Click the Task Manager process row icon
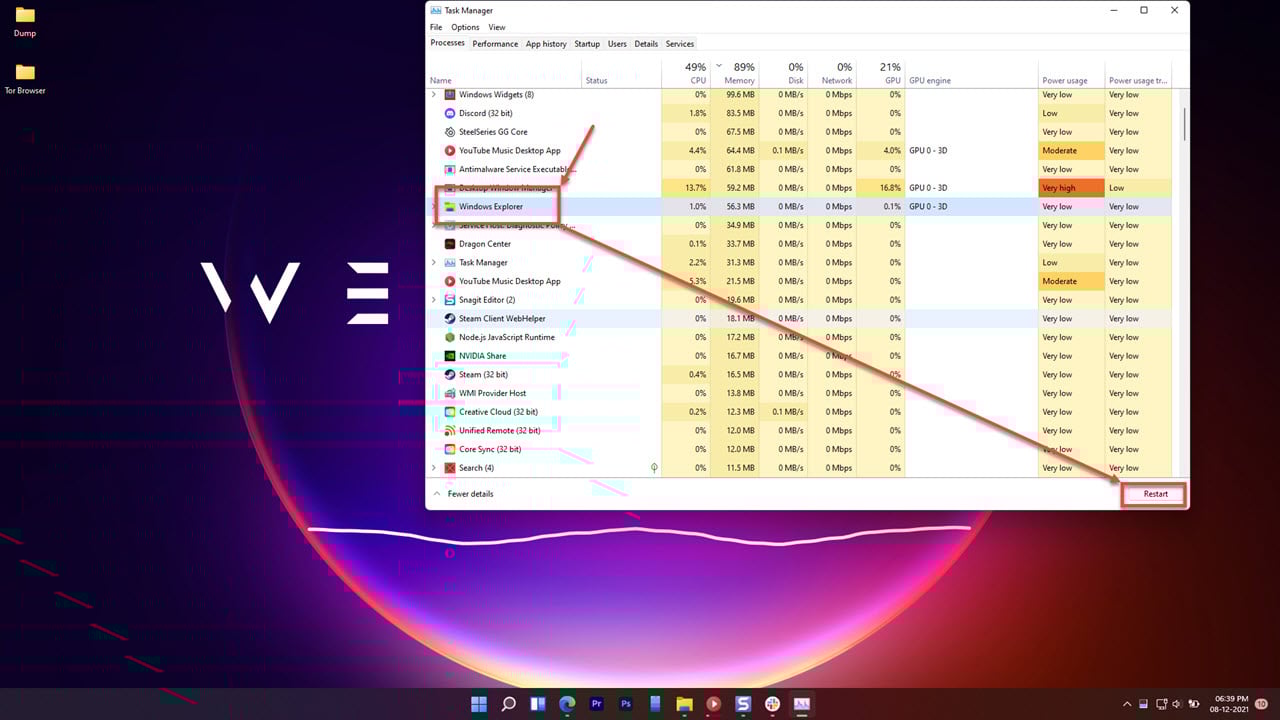 click(x=450, y=263)
